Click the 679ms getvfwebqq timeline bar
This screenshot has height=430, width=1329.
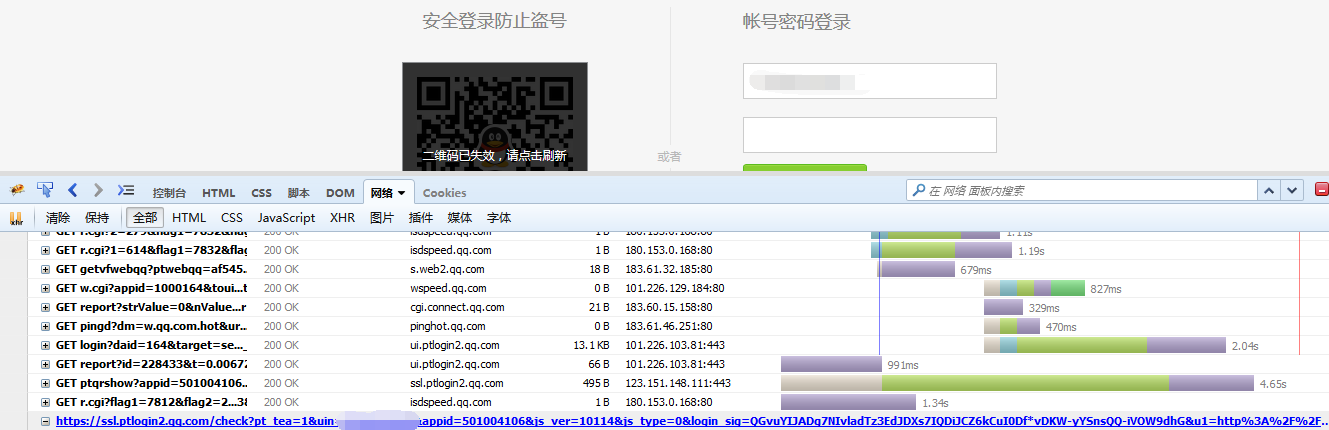click(x=917, y=269)
